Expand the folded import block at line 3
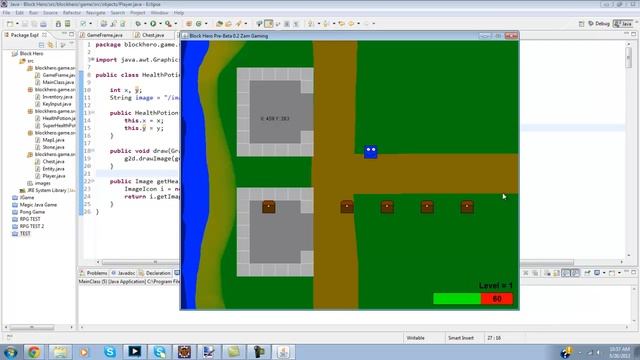 point(93,59)
